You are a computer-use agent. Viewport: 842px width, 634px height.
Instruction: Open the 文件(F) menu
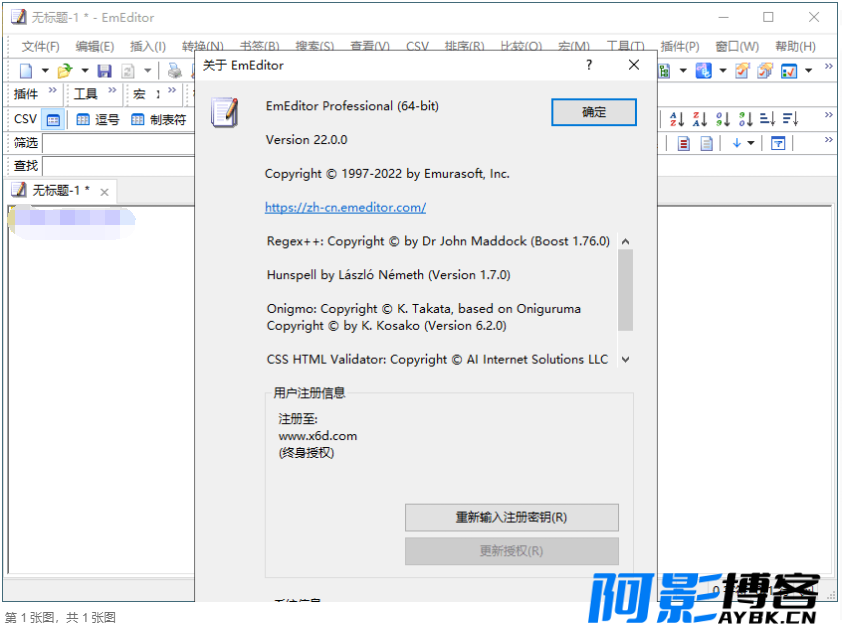click(x=40, y=47)
